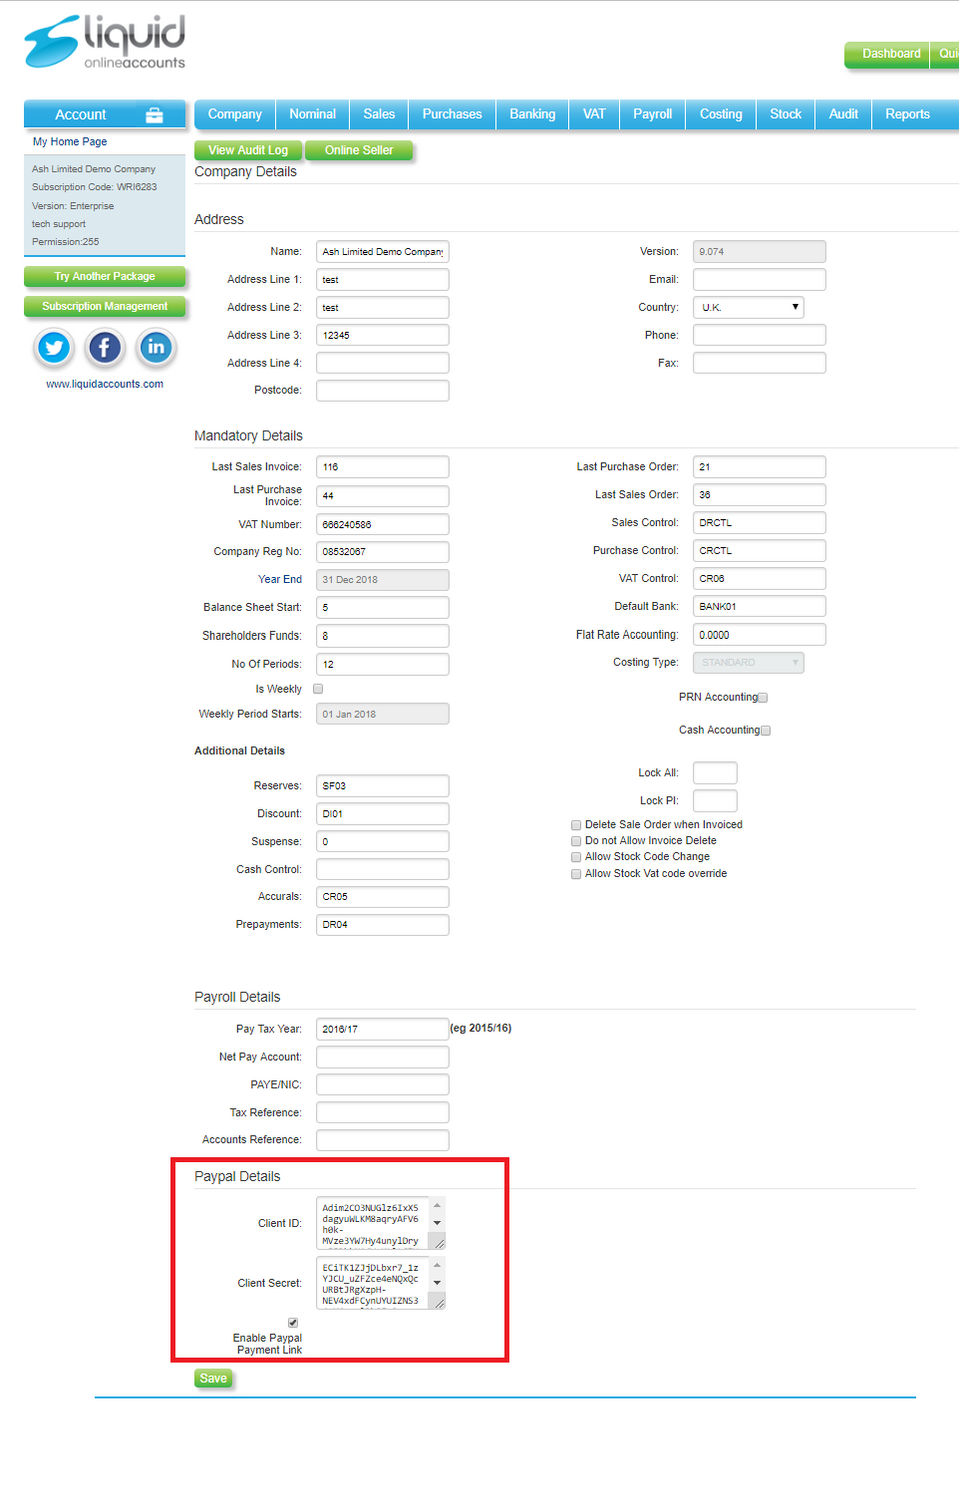Click the Tax Reference field
Image resolution: width=960 pixels, height=1487 pixels.
point(382,1112)
